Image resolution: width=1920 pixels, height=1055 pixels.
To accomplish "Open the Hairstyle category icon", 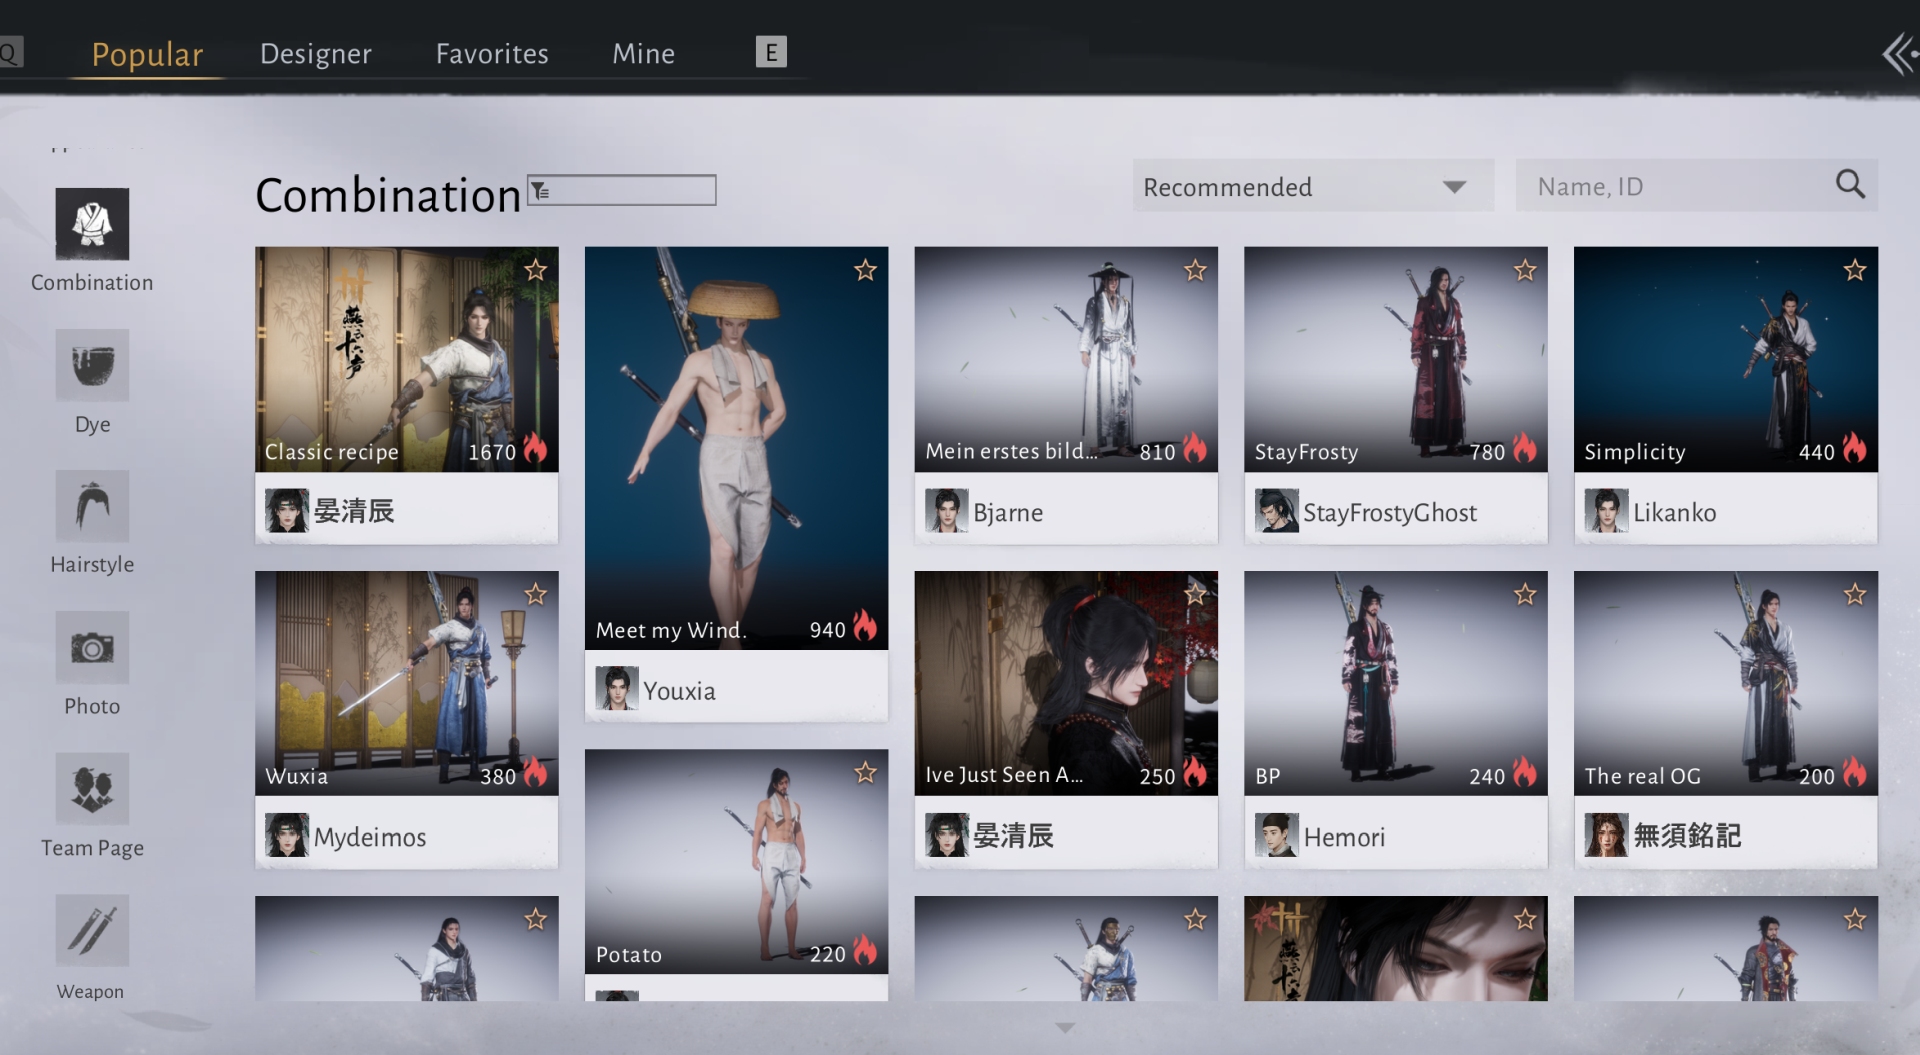I will click(x=92, y=506).
